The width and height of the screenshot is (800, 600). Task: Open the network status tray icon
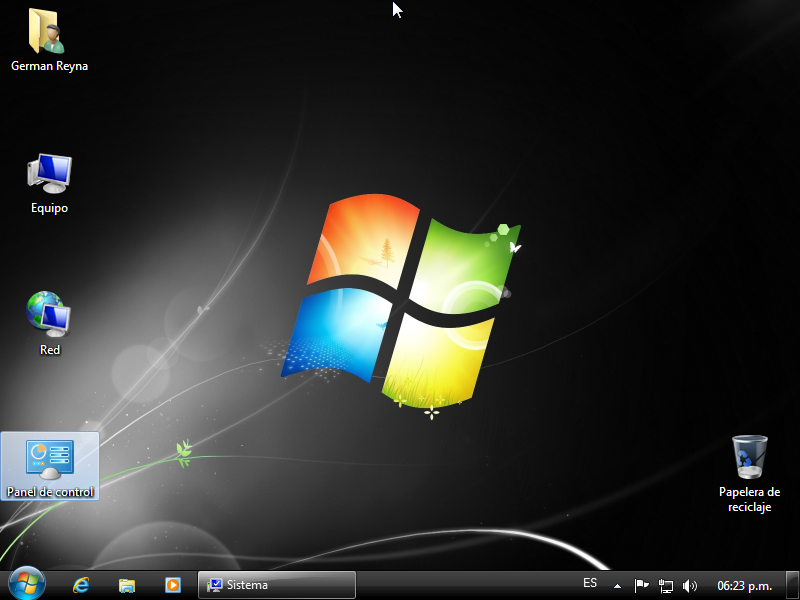[666, 586]
